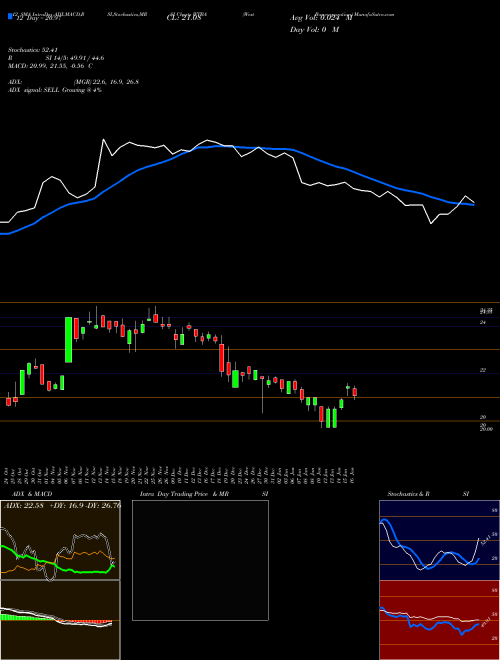Image resolution: width=500 pixels, height=660 pixels.
Task: Open the empty intraday trading price chart
Action: point(200,560)
